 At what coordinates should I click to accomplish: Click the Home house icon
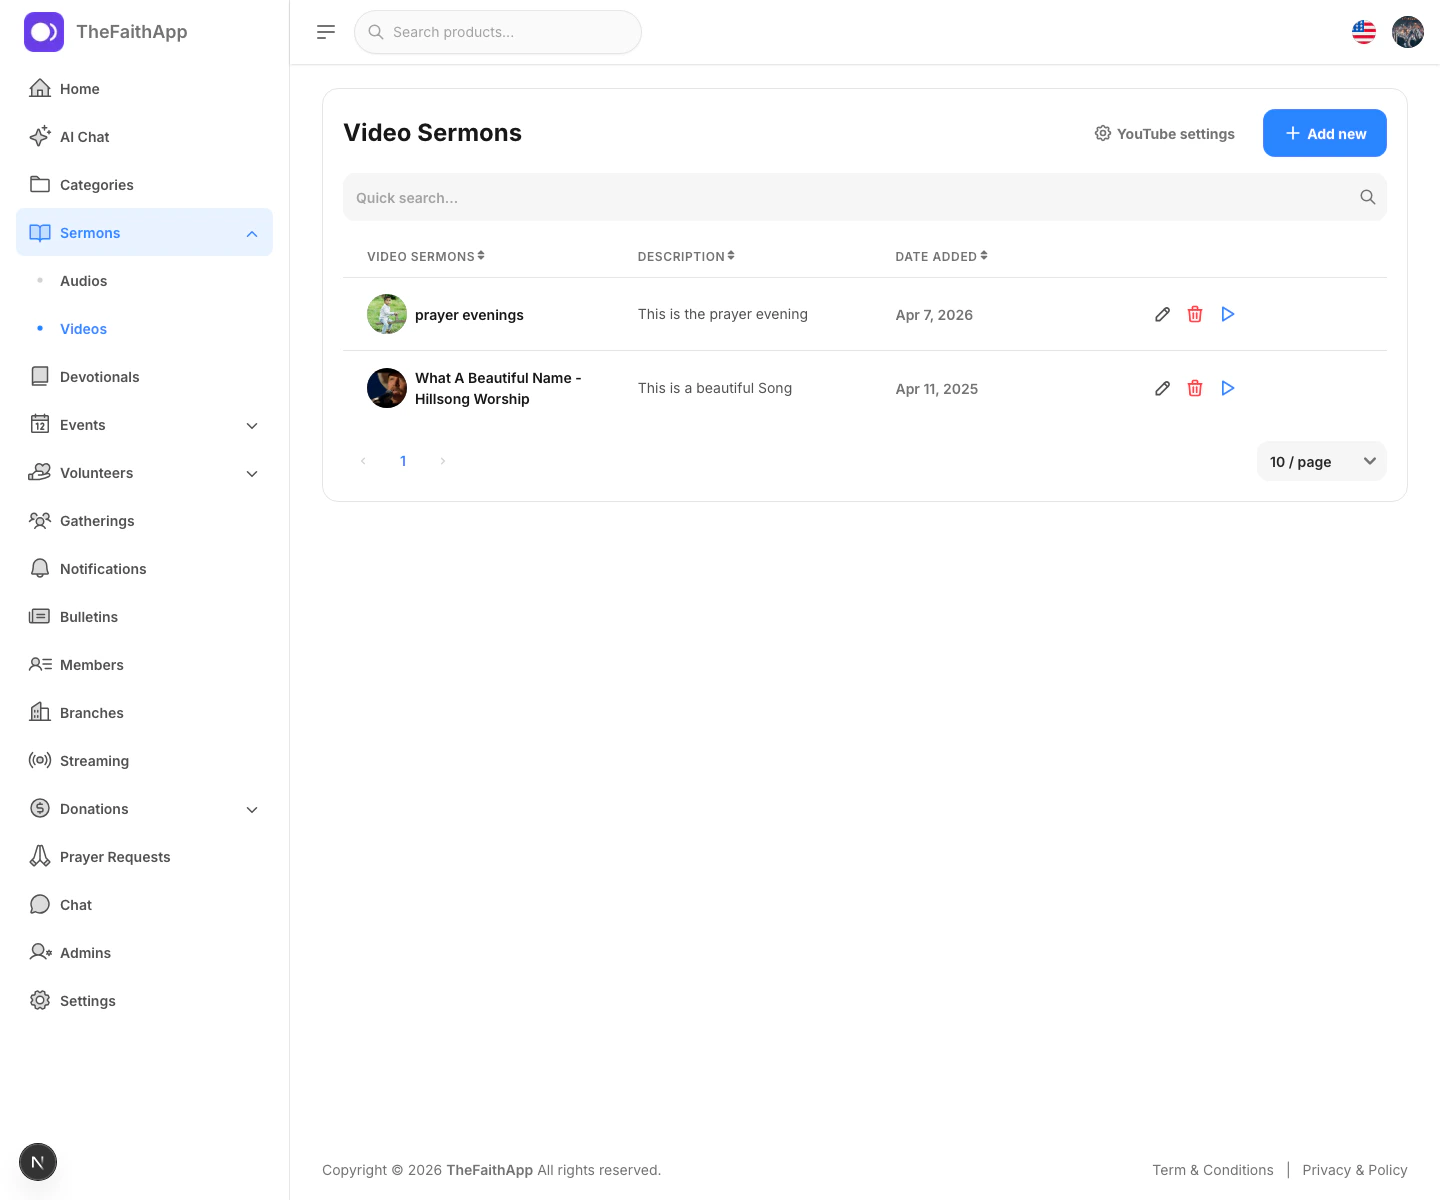40,88
